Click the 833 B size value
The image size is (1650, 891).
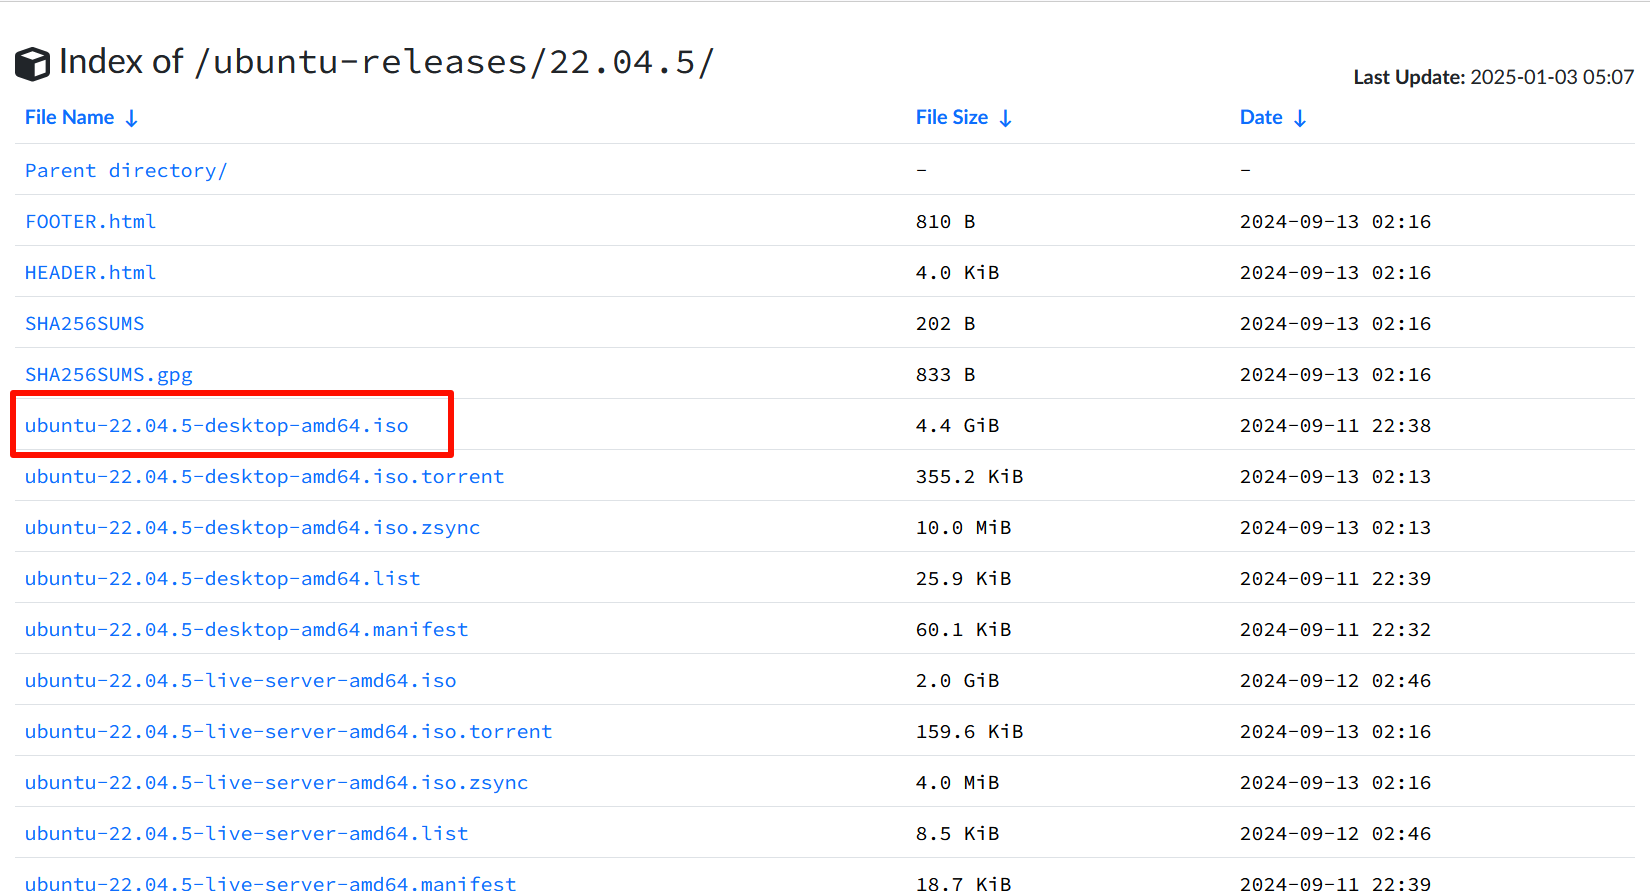(x=946, y=374)
